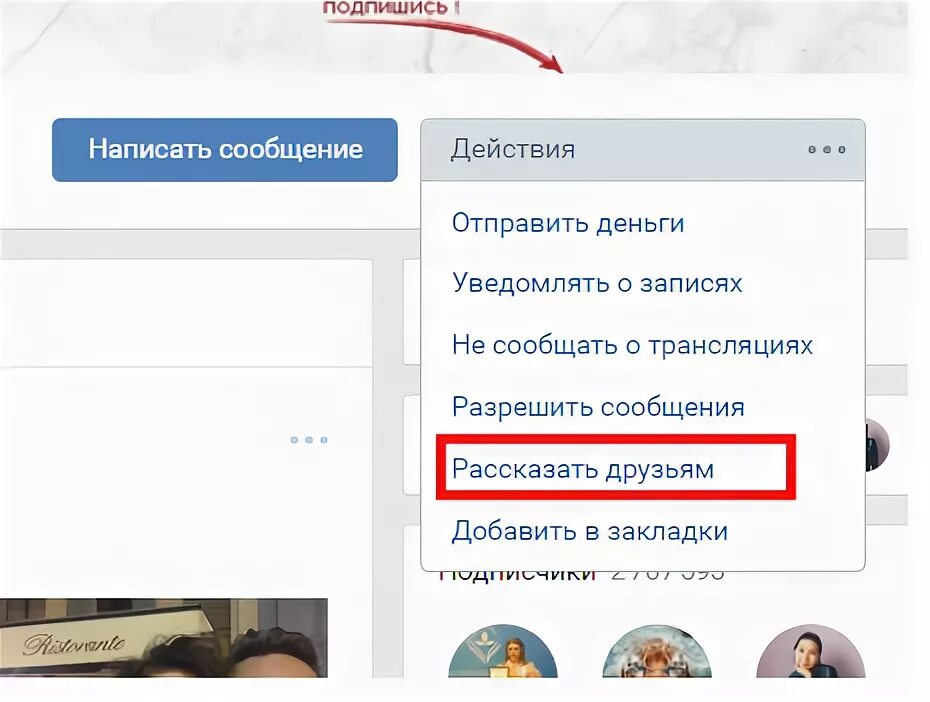This screenshot has height=702, width=930.
Task: Click the partially hidden avatar beside the menu
Action: [x=878, y=444]
